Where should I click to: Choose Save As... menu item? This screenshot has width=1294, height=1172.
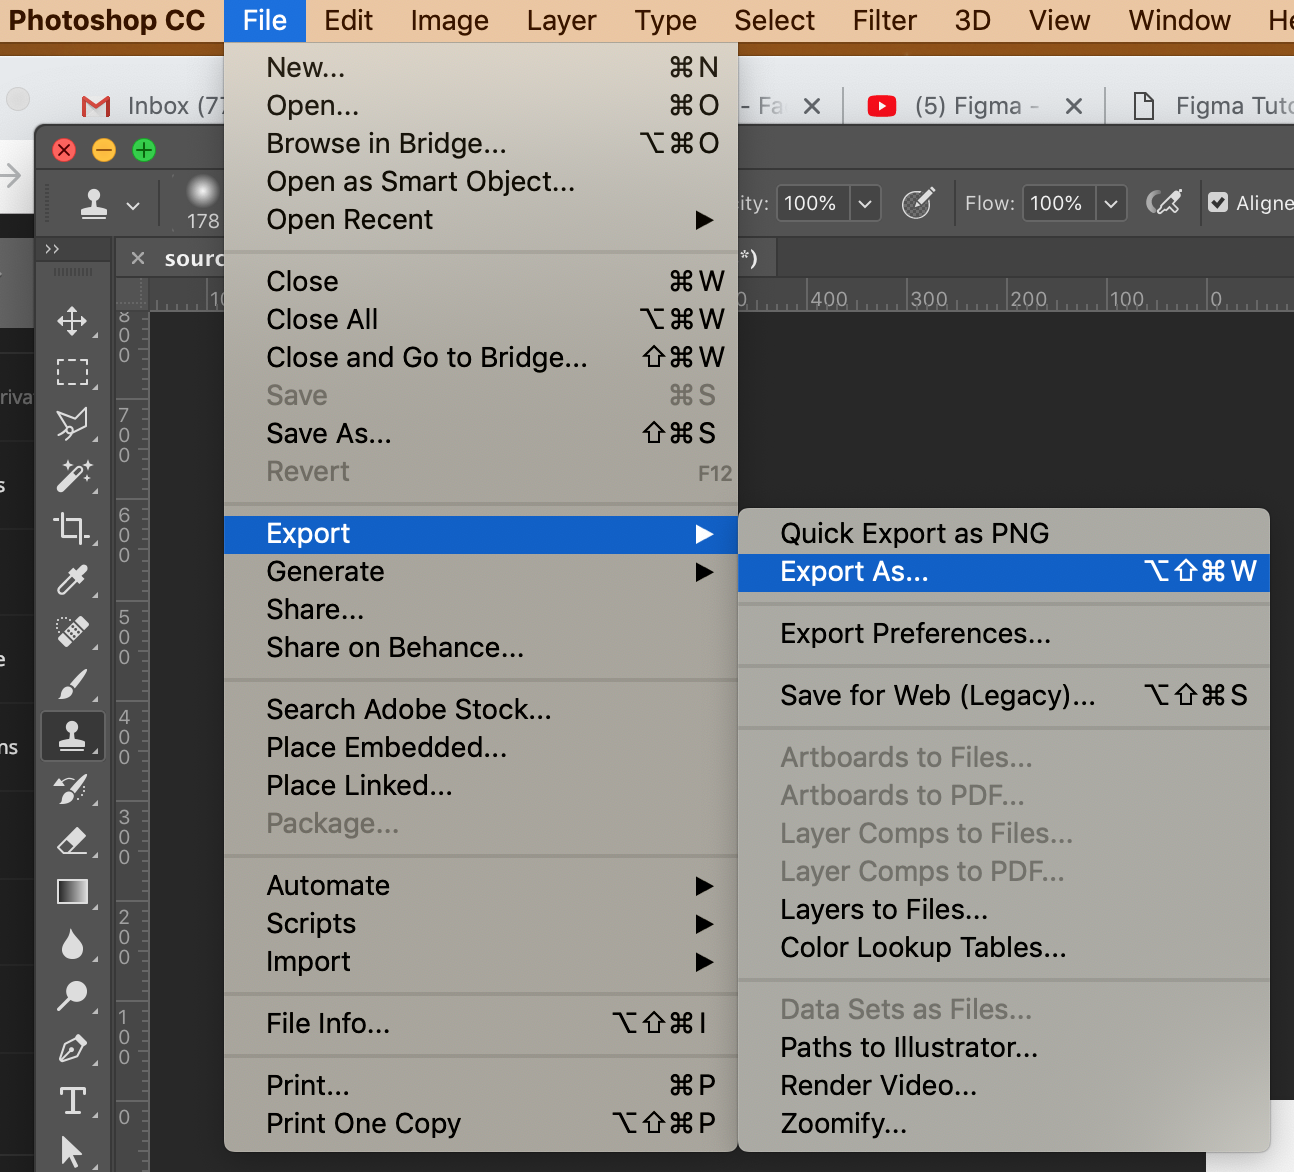click(481, 434)
